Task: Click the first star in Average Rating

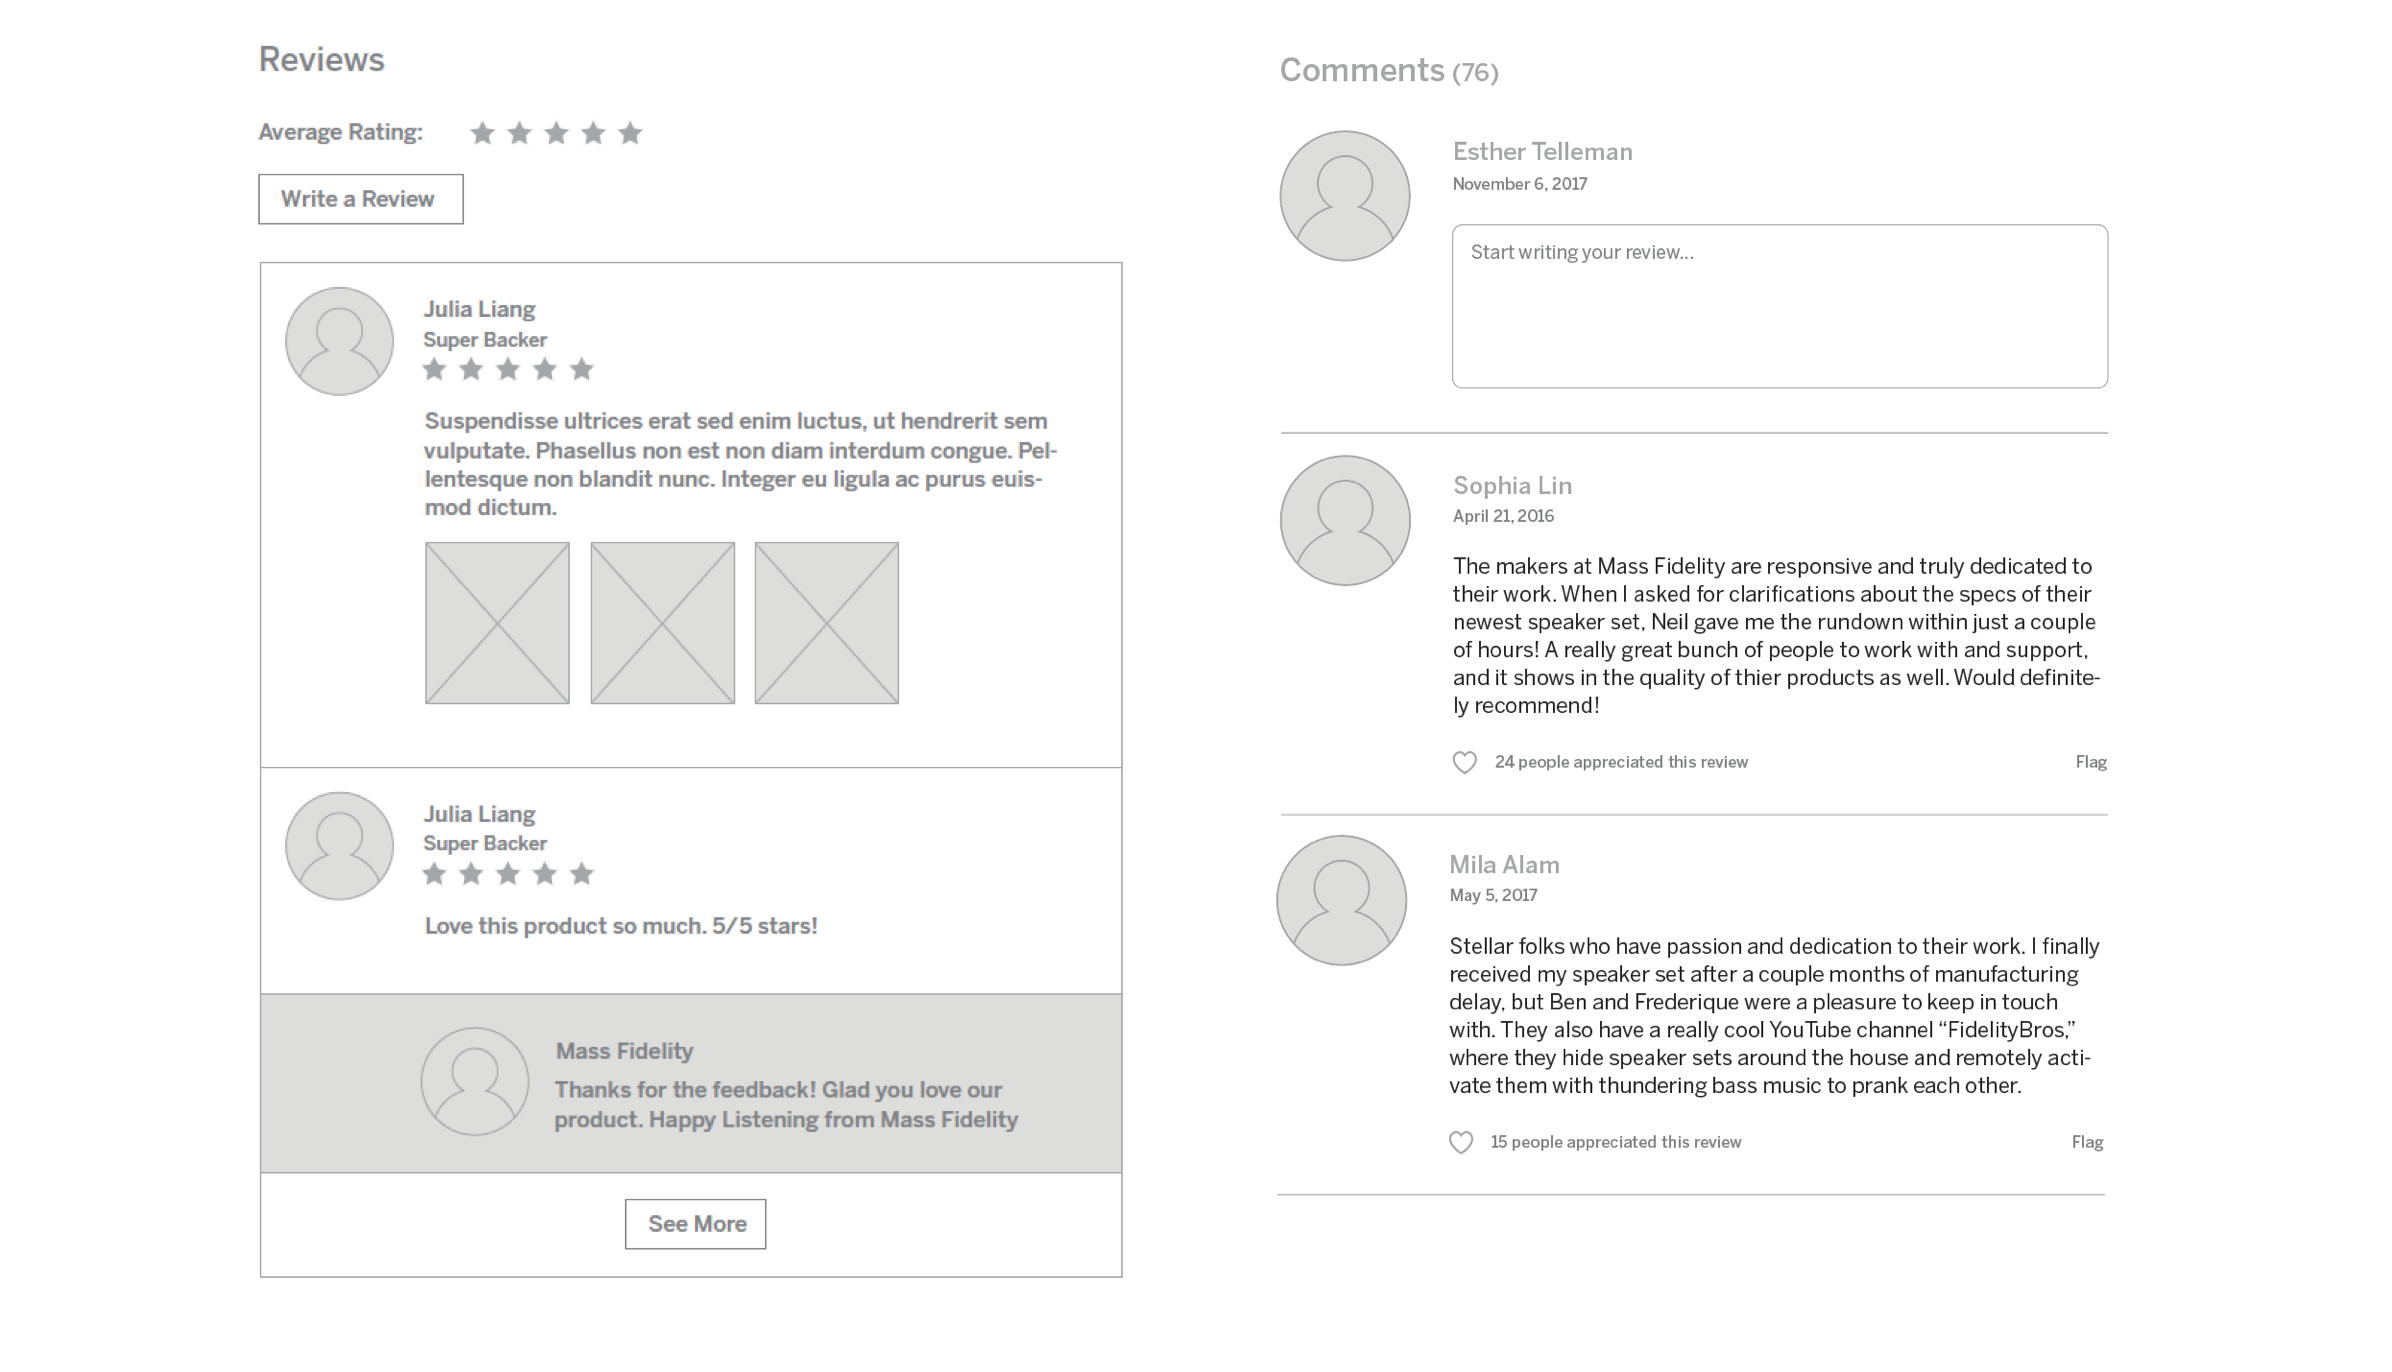Action: coord(482,133)
